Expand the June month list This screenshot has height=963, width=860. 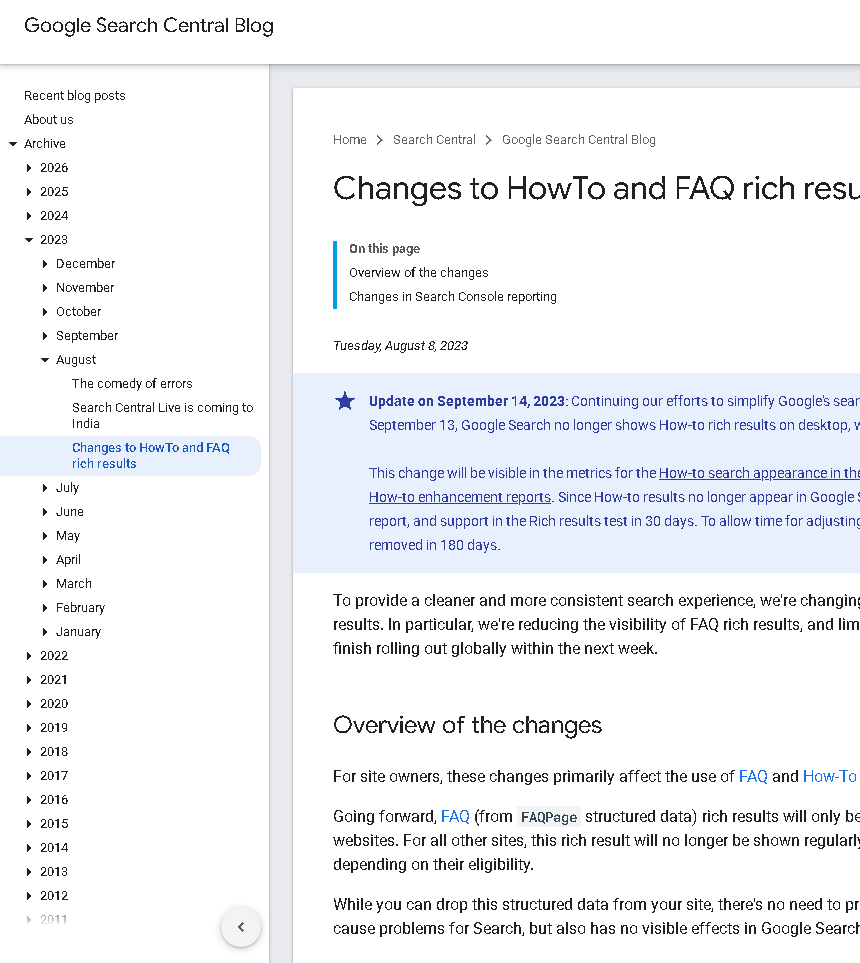click(45, 512)
